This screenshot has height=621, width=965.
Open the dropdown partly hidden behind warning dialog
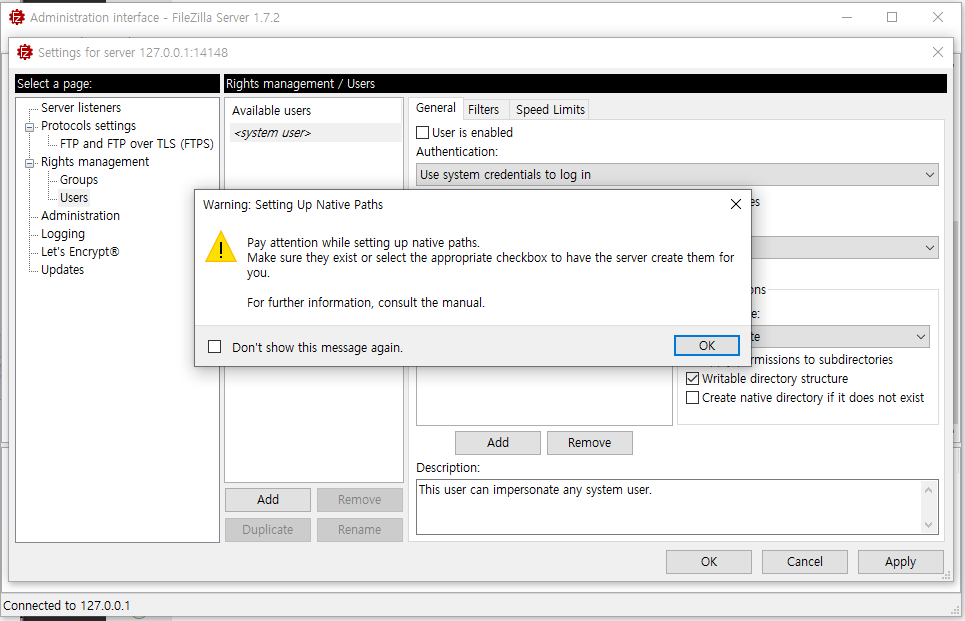[844, 247]
